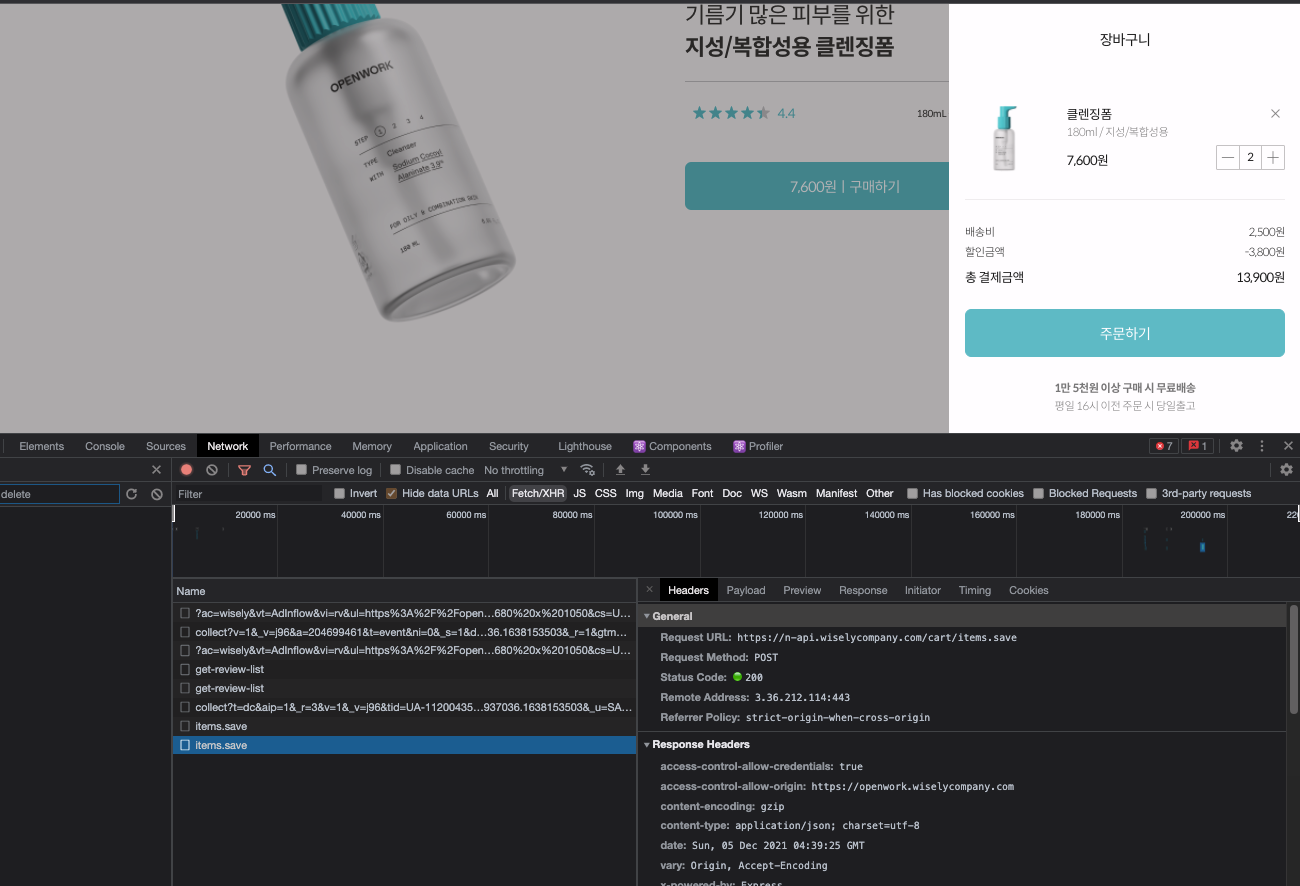This screenshot has width=1300, height=886.
Task: Filter requests by Img type
Action: 635,494
